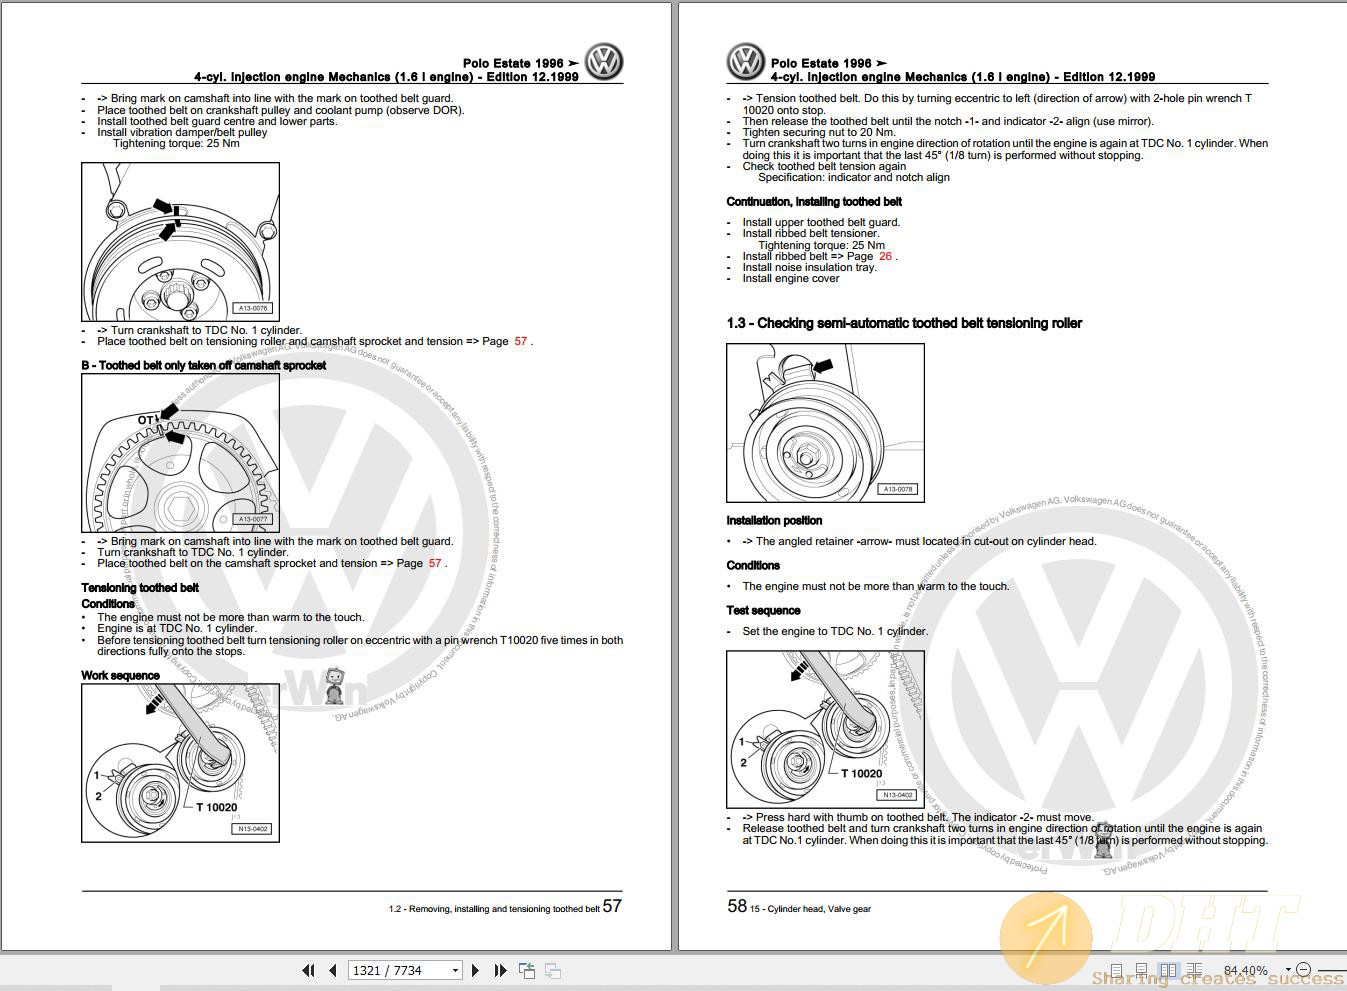Click the zoom slider track
The image size is (1347, 991).
click(1332, 970)
